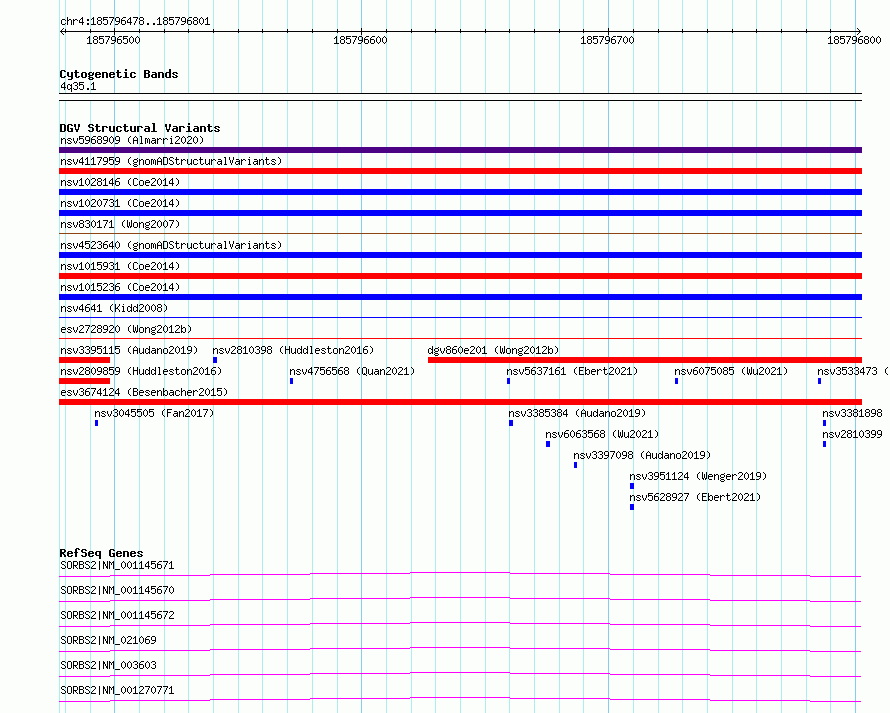The width and height of the screenshot is (890, 713).
Task: Click the nsv3045505 (Fan2017) label
Action: click(154, 413)
